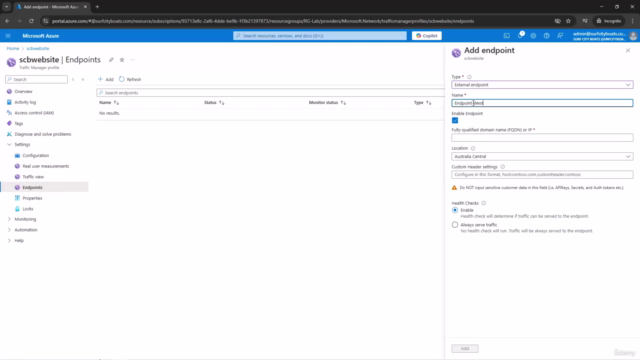Open Real user measurements

[x=46, y=166]
